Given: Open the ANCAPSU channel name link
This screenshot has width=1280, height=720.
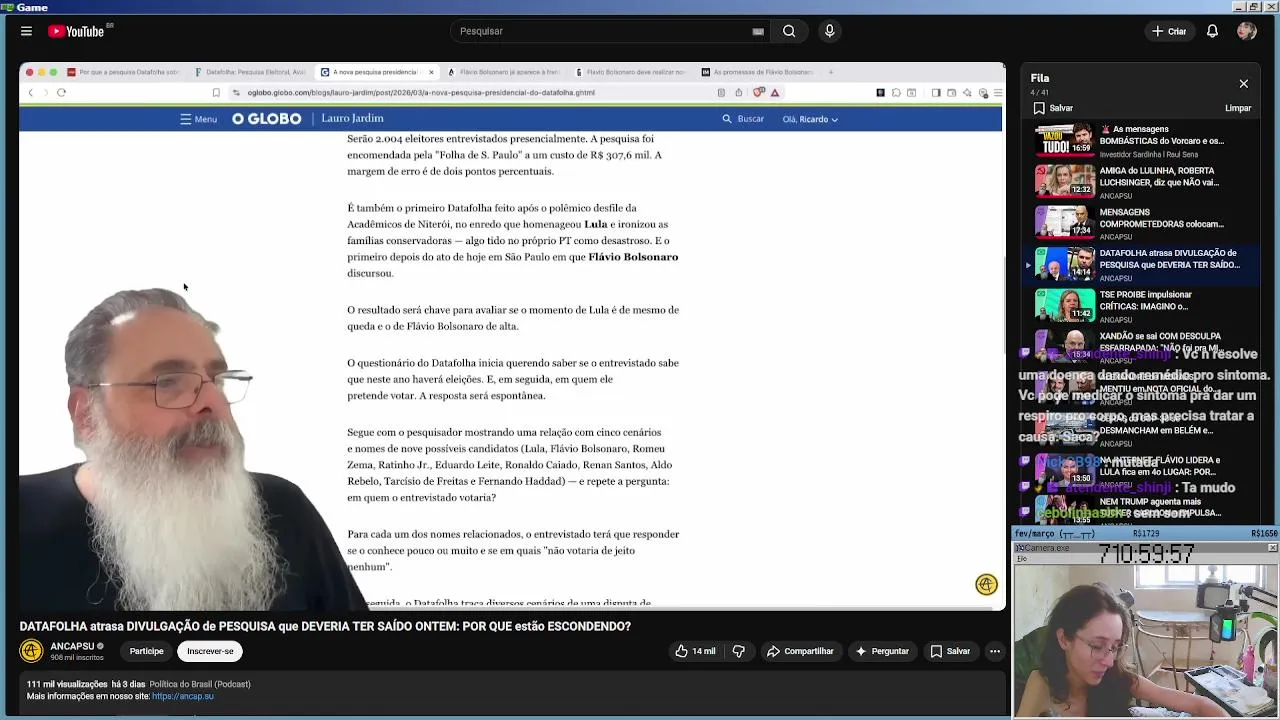Looking at the screenshot, I should click(72, 646).
